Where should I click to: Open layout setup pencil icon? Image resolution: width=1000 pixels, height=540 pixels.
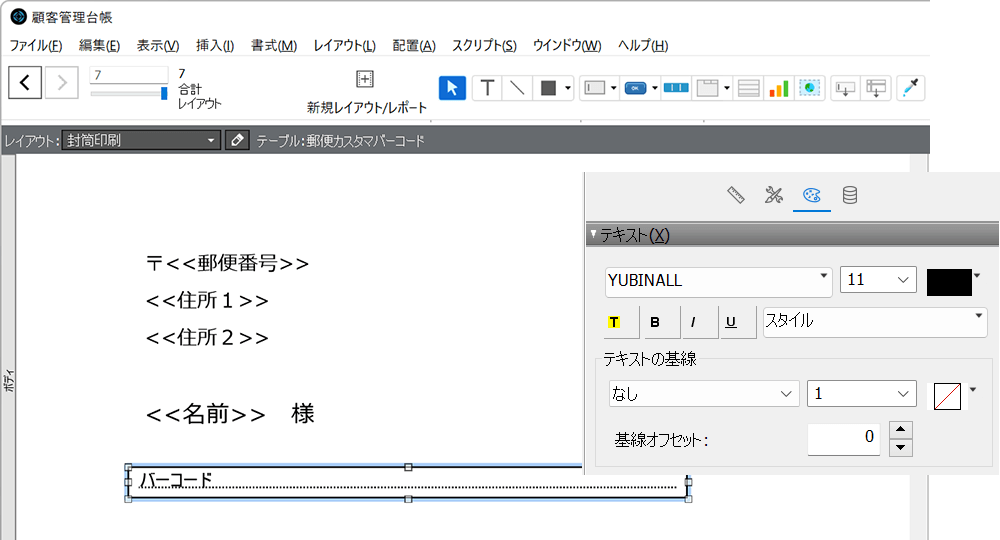(x=237, y=140)
